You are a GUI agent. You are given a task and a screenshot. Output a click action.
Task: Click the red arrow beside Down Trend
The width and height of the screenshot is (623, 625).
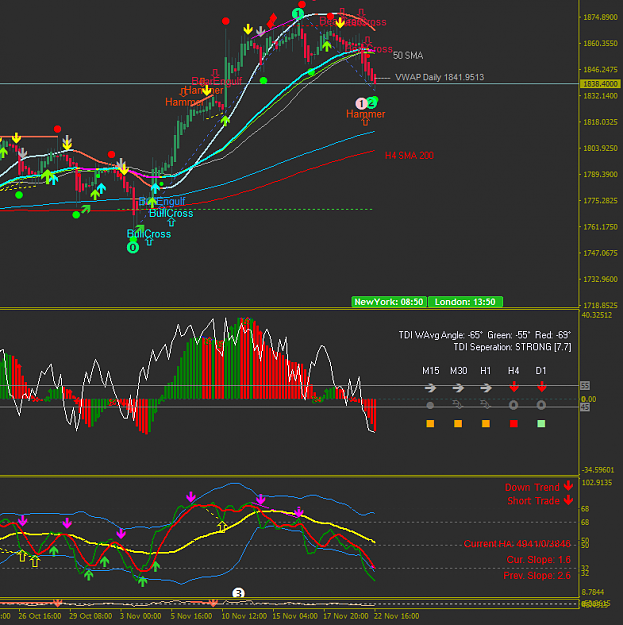pyautogui.click(x=568, y=486)
